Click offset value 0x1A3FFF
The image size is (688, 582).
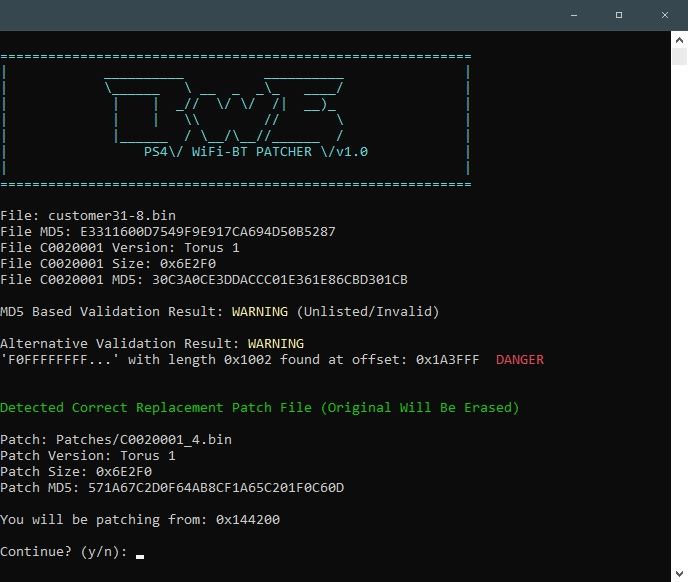pyautogui.click(x=447, y=359)
